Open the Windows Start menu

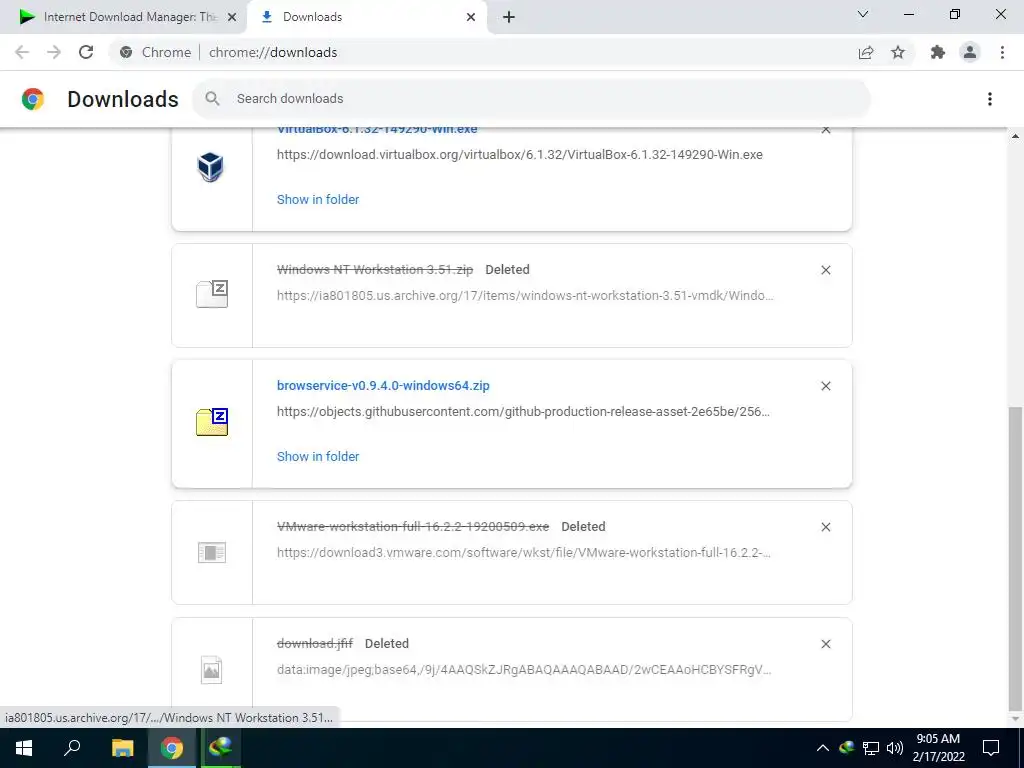[24, 748]
